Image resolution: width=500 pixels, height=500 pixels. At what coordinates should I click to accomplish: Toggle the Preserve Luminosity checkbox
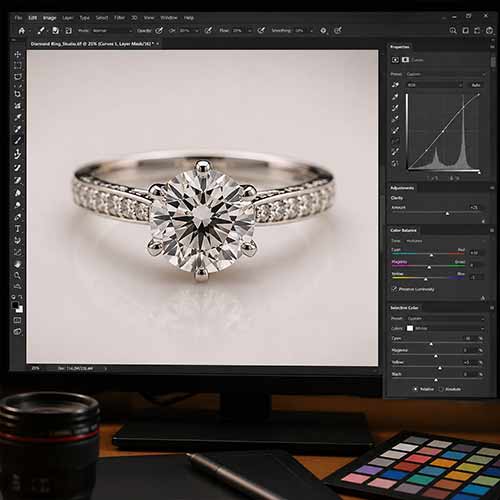pos(395,289)
